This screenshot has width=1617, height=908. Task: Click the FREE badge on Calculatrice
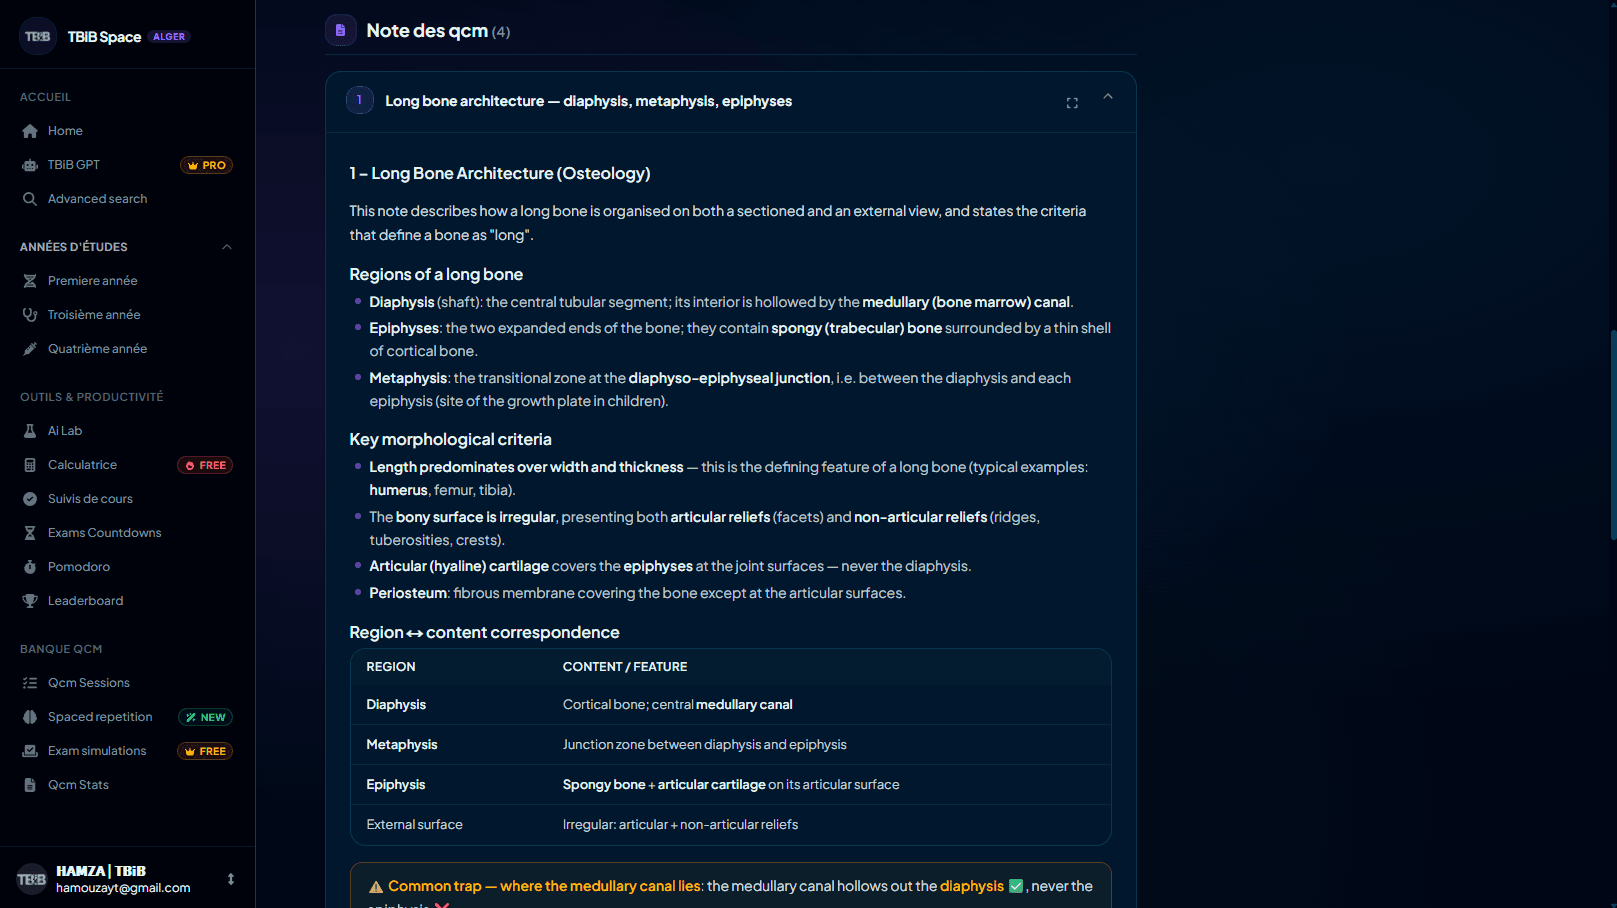pyautogui.click(x=205, y=465)
